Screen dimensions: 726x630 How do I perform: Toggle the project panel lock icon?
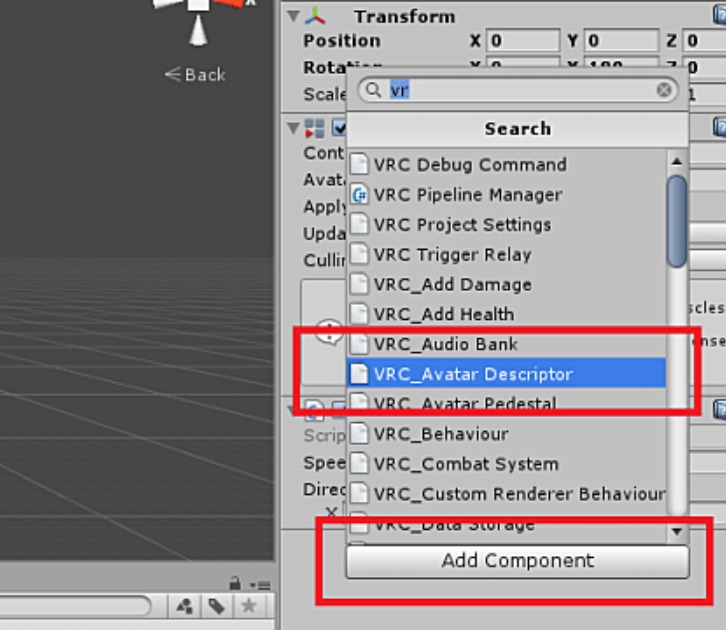[x=235, y=582]
